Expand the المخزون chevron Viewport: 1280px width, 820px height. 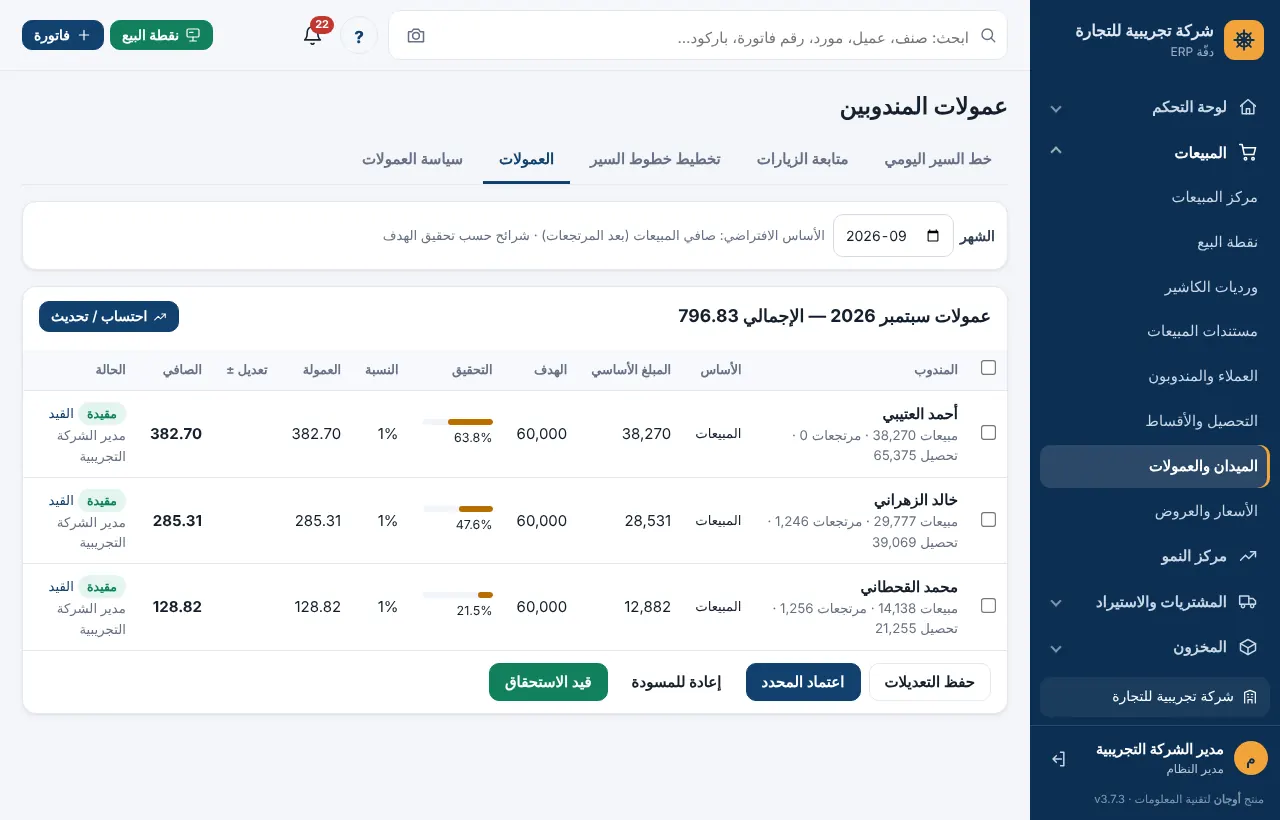pos(1056,648)
